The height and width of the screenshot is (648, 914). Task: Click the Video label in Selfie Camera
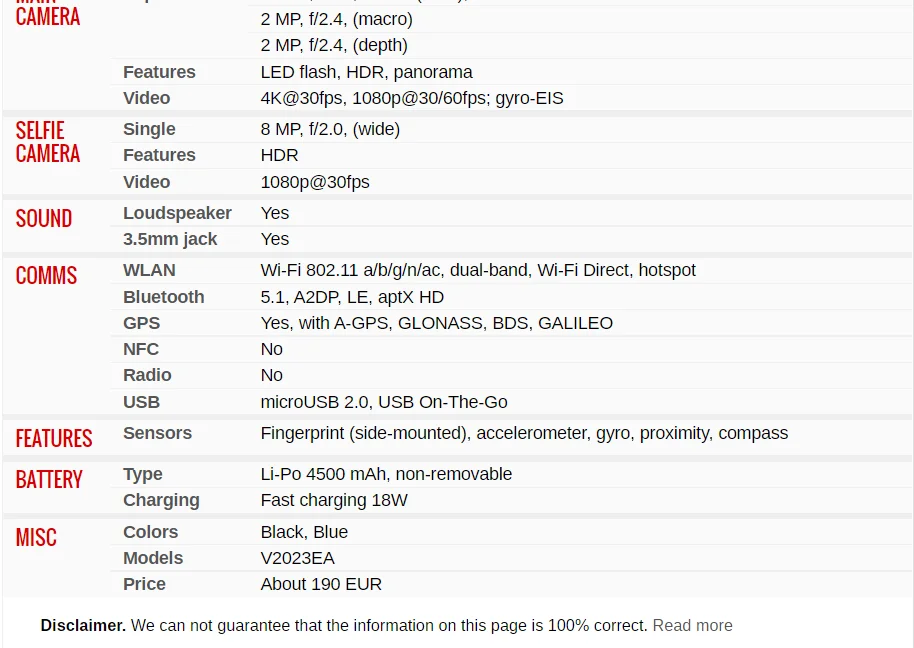click(x=146, y=182)
